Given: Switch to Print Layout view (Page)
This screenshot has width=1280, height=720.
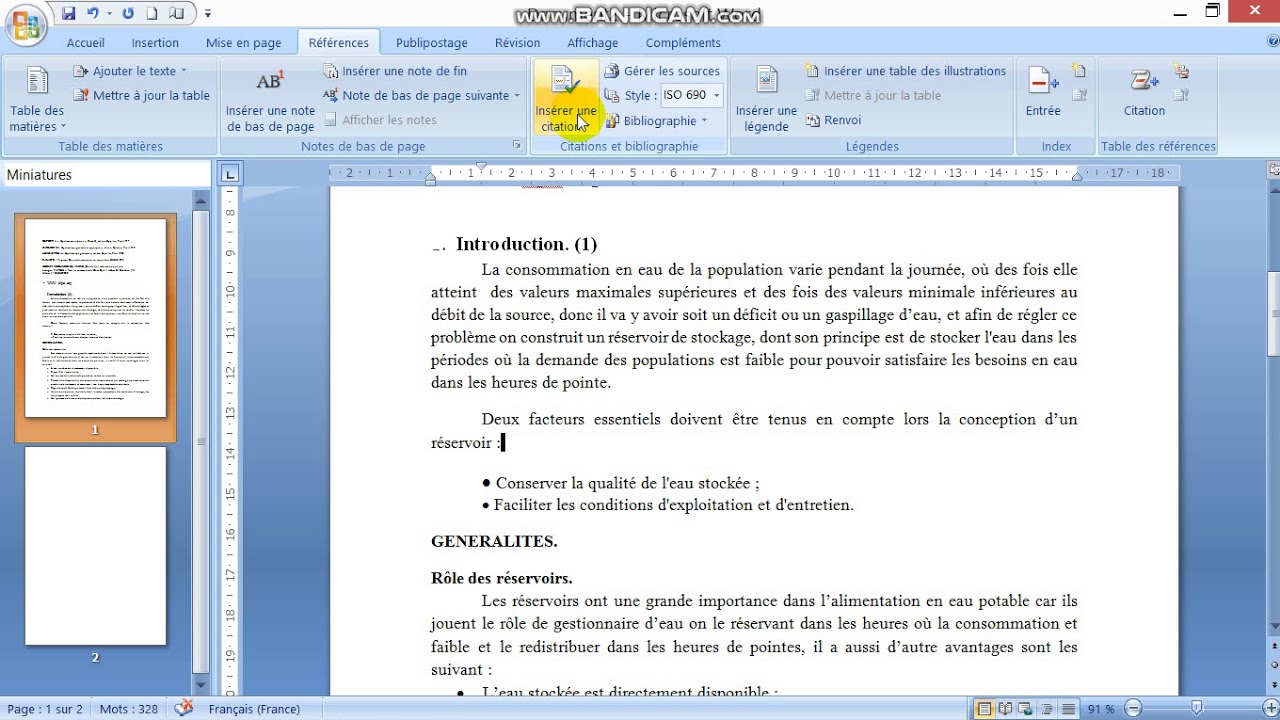Looking at the screenshot, I should [985, 709].
